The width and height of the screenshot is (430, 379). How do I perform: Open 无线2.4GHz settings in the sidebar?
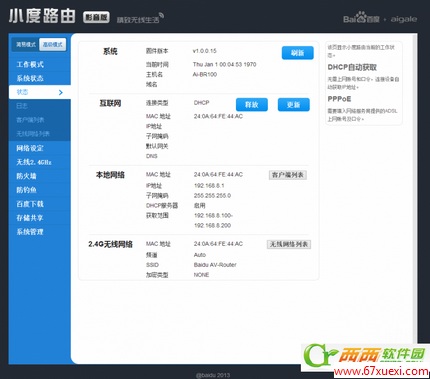(x=34, y=162)
